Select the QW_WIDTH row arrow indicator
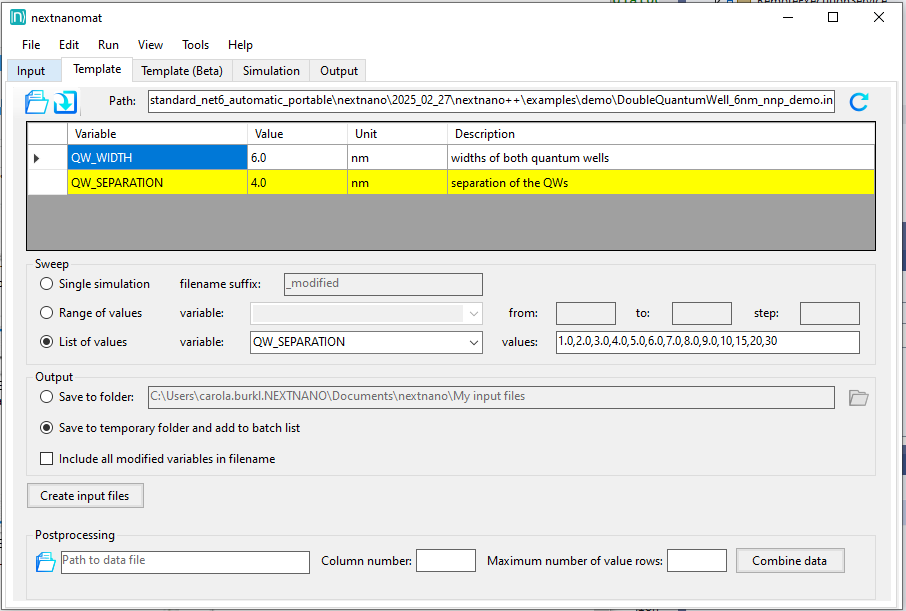The width and height of the screenshot is (906, 611). [x=38, y=158]
